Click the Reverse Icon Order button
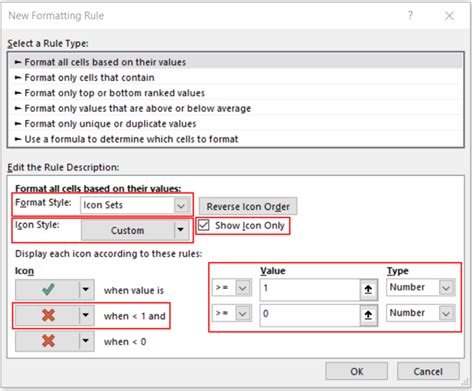The image size is (474, 391). pos(248,206)
